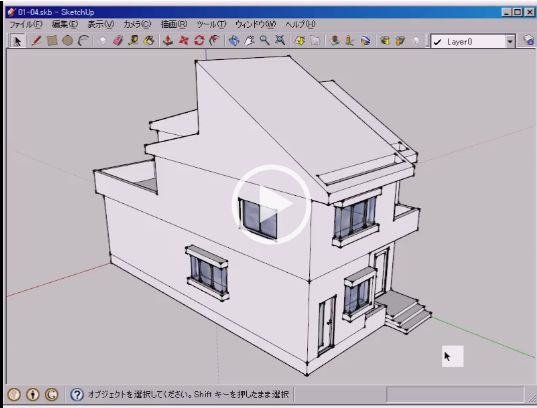Select the Position Camera icon
537x408 pixels.
click(335, 41)
